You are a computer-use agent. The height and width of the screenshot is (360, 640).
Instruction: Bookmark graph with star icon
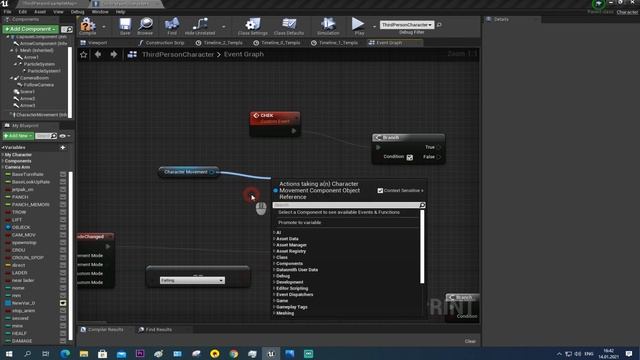tap(84, 54)
